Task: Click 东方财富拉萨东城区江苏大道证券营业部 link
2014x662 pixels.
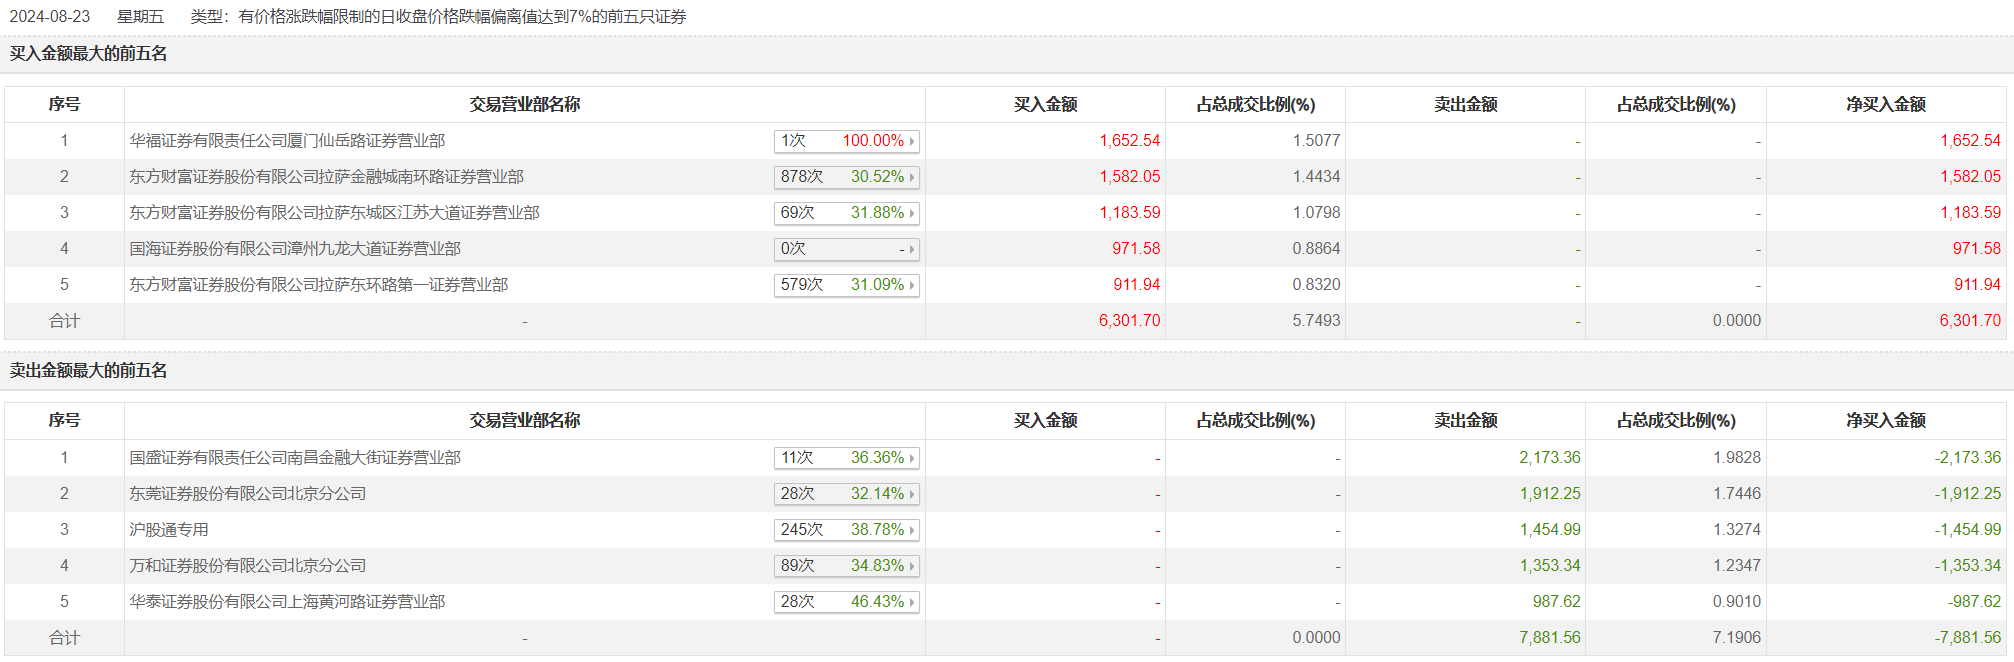Action: pyautogui.click(x=334, y=213)
